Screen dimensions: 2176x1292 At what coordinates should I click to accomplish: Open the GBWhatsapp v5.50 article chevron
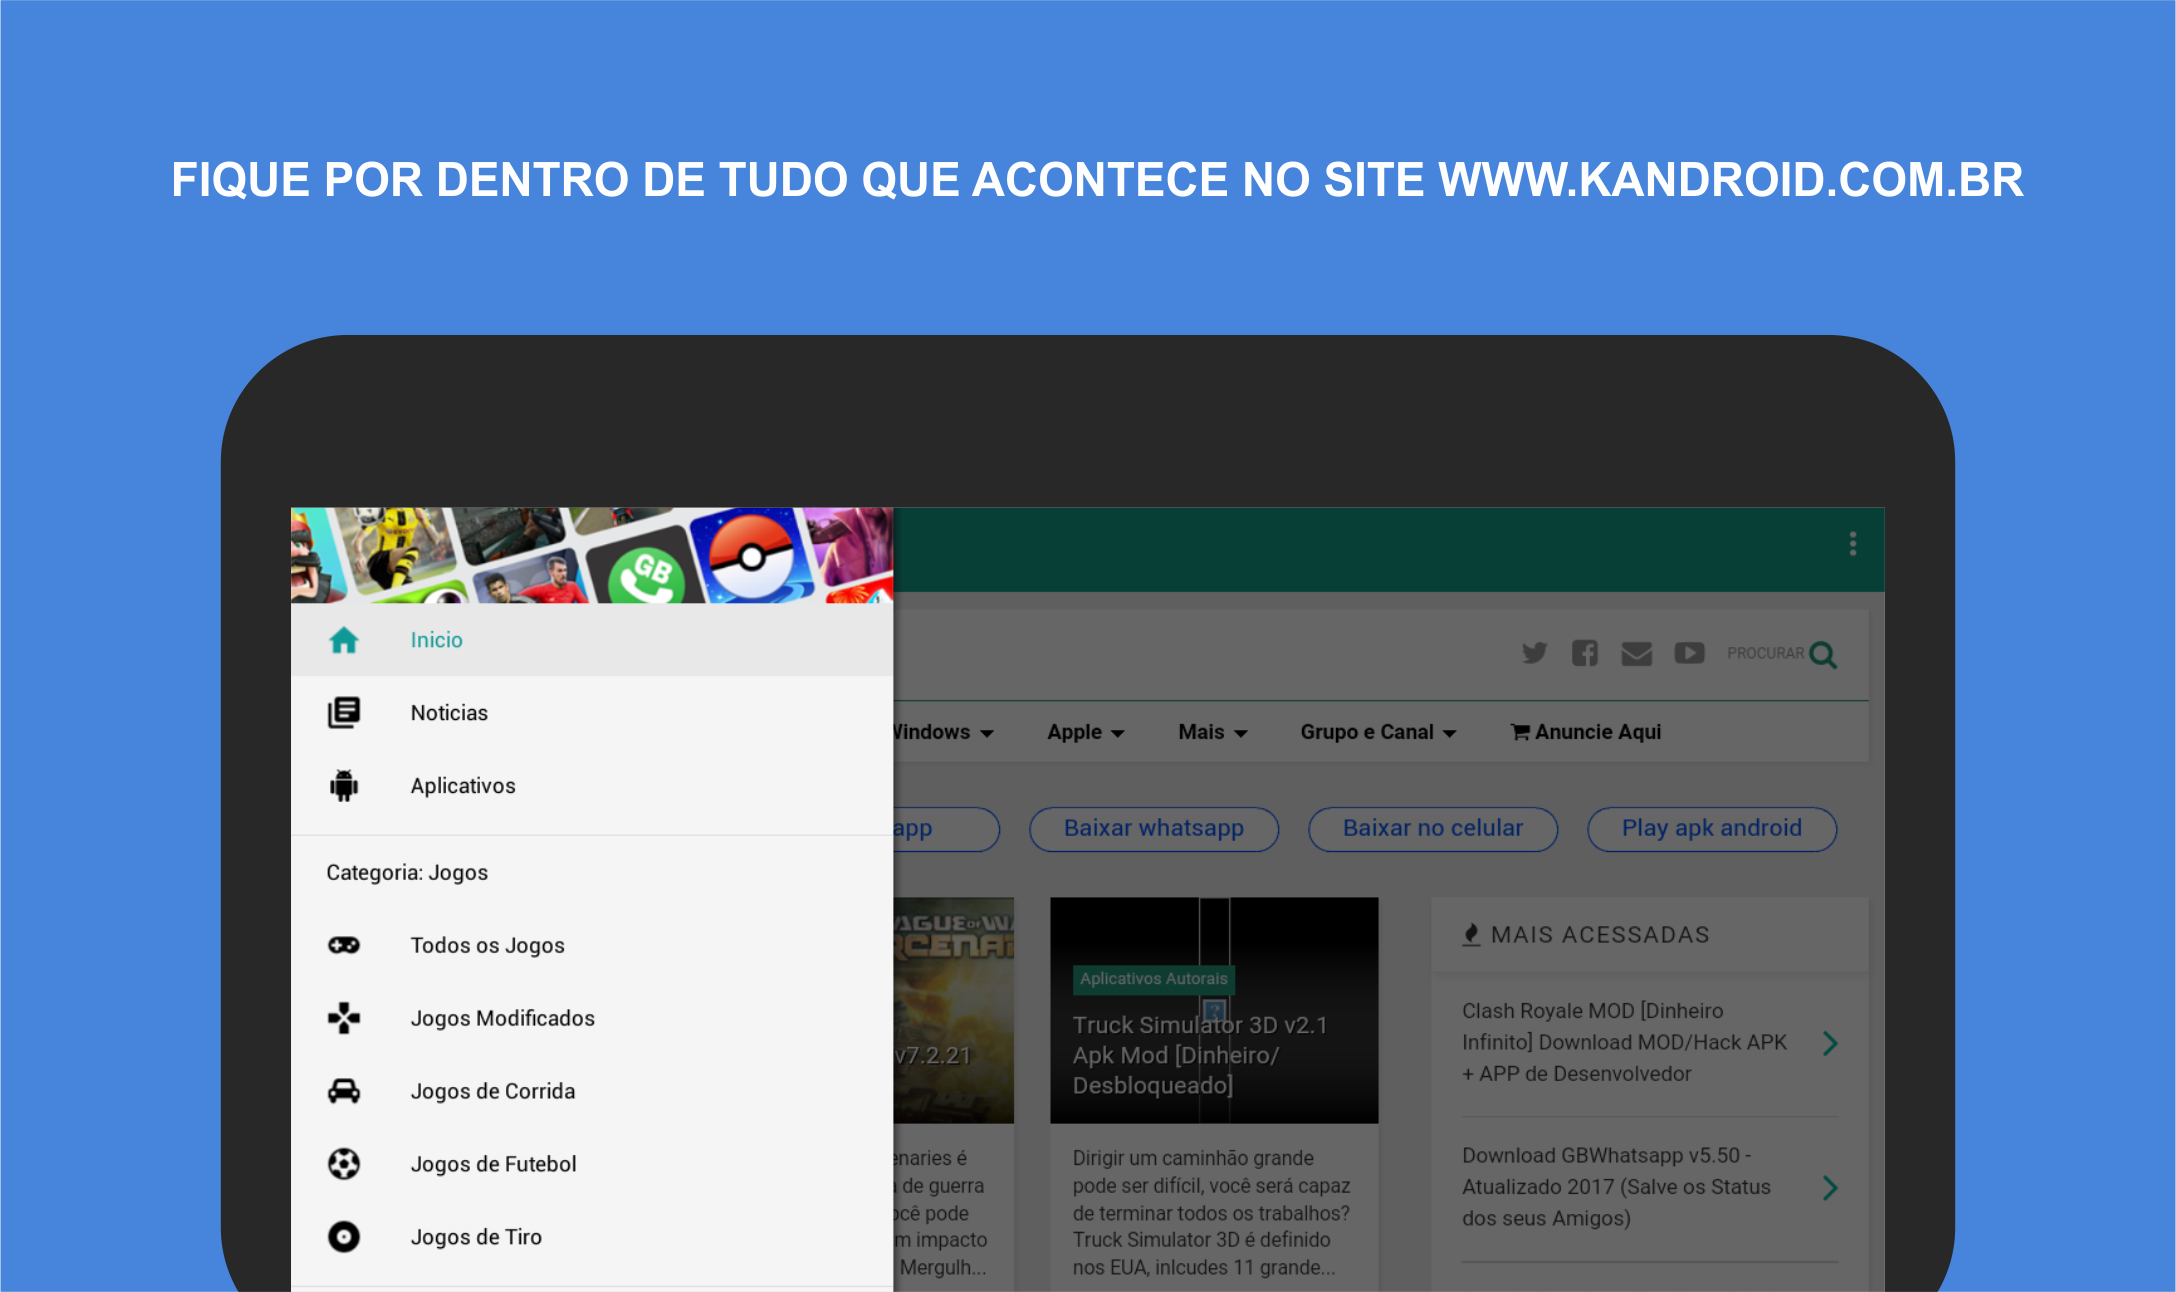click(x=1830, y=1188)
